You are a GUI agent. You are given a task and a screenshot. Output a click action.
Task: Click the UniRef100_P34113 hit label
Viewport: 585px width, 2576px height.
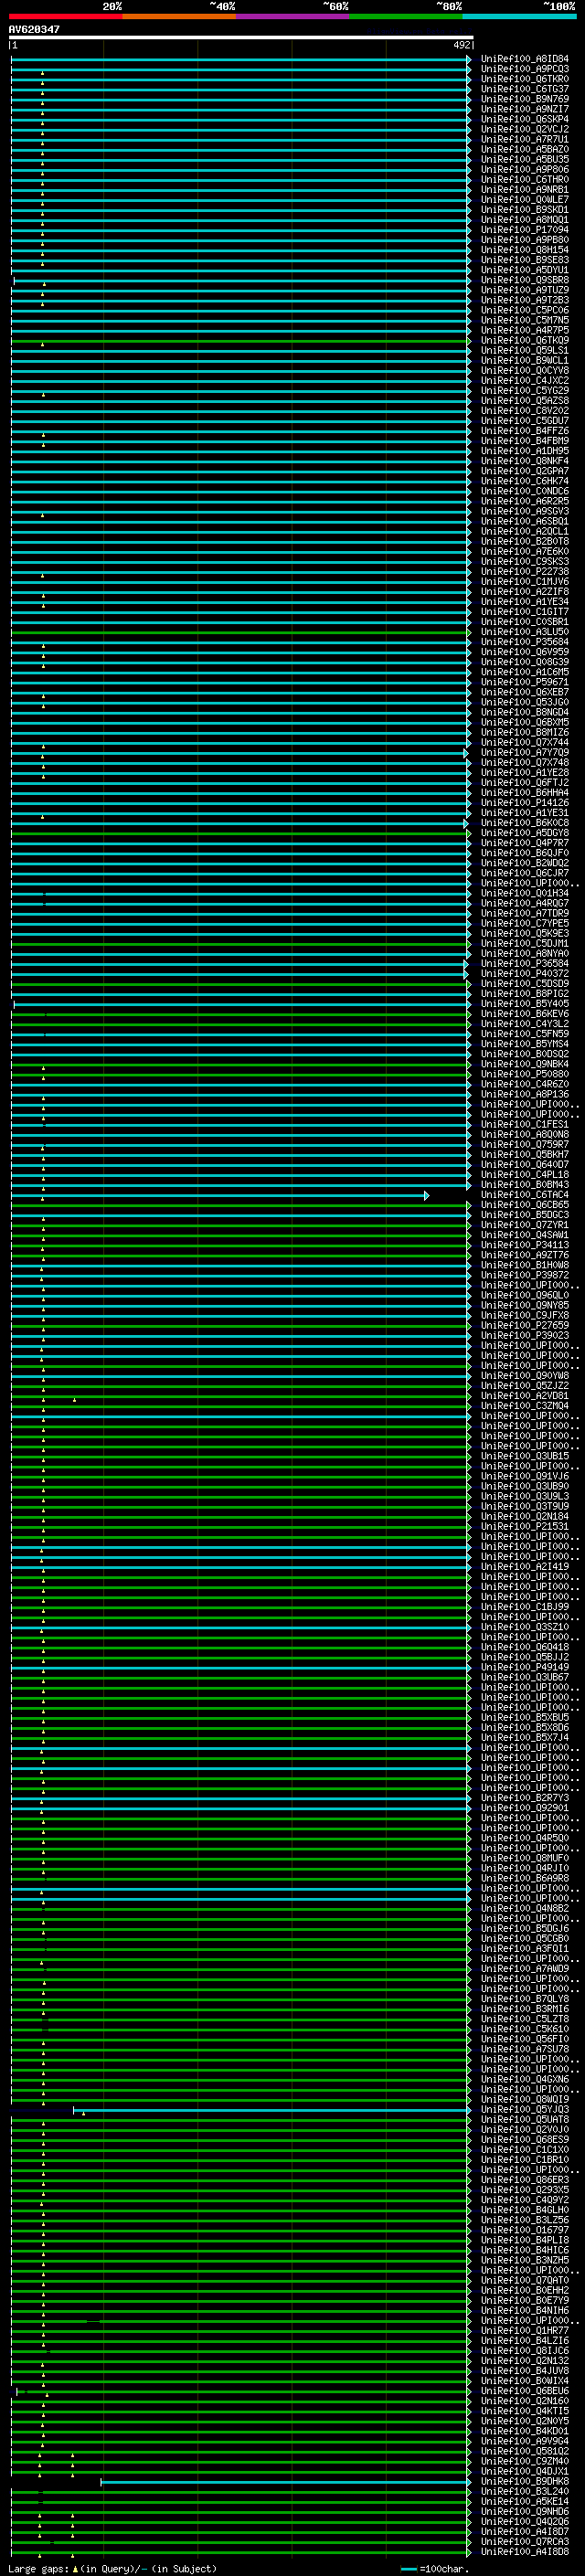(524, 1245)
